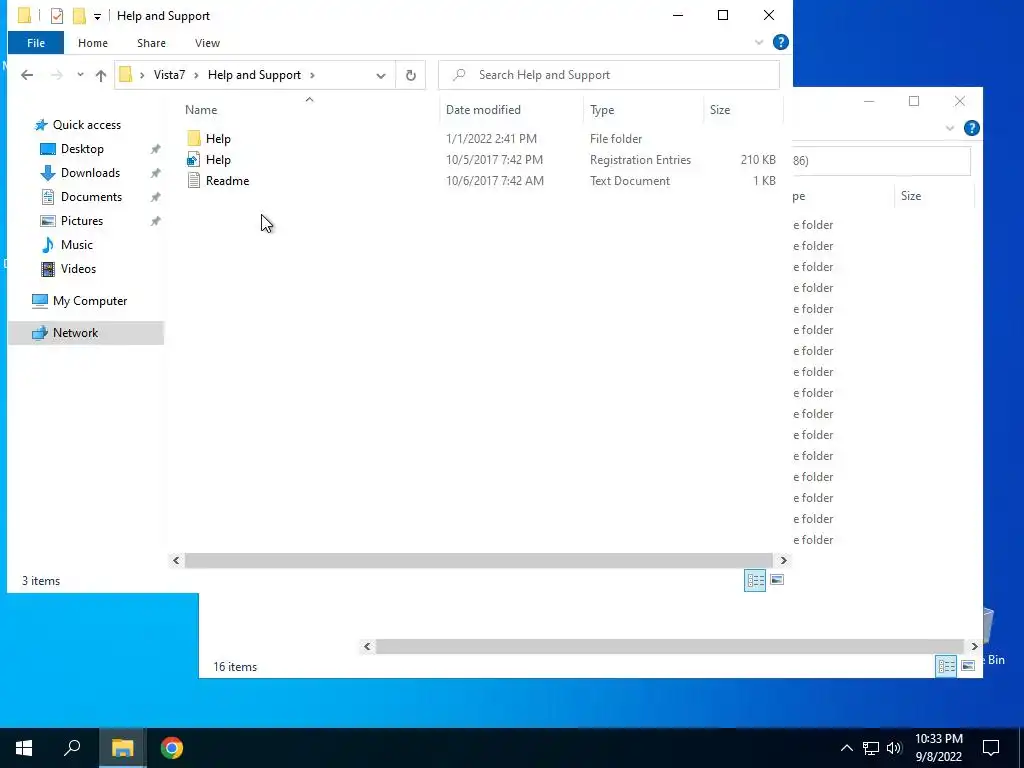Select the Readme text document icon
Screen dimensions: 1024x768
click(x=193, y=180)
